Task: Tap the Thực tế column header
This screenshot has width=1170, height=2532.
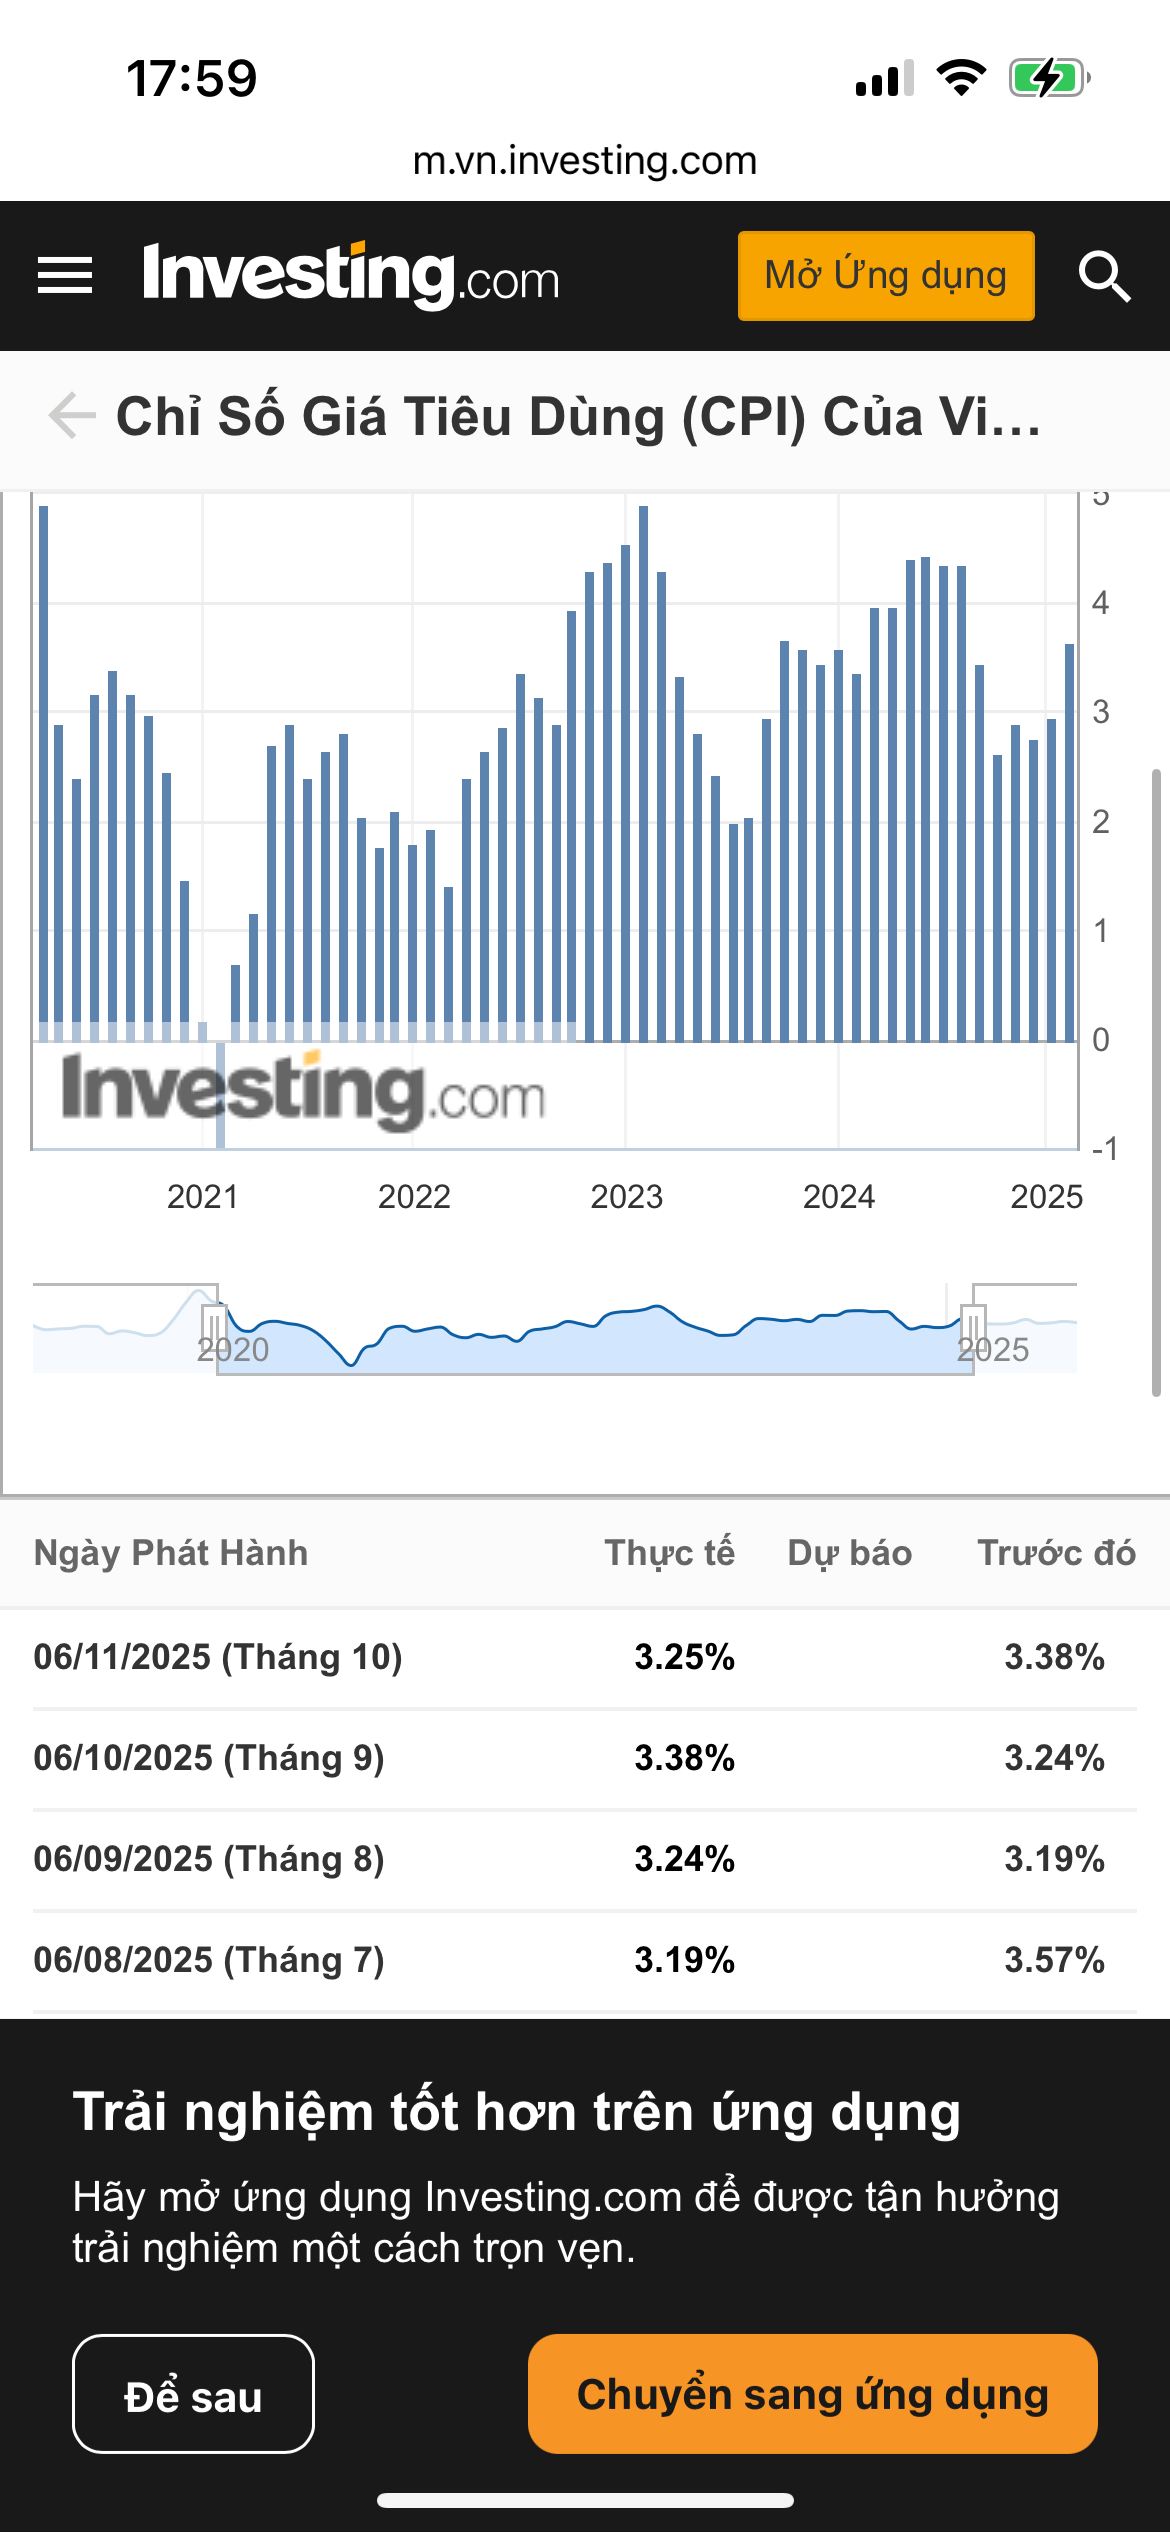Action: pyautogui.click(x=669, y=1553)
